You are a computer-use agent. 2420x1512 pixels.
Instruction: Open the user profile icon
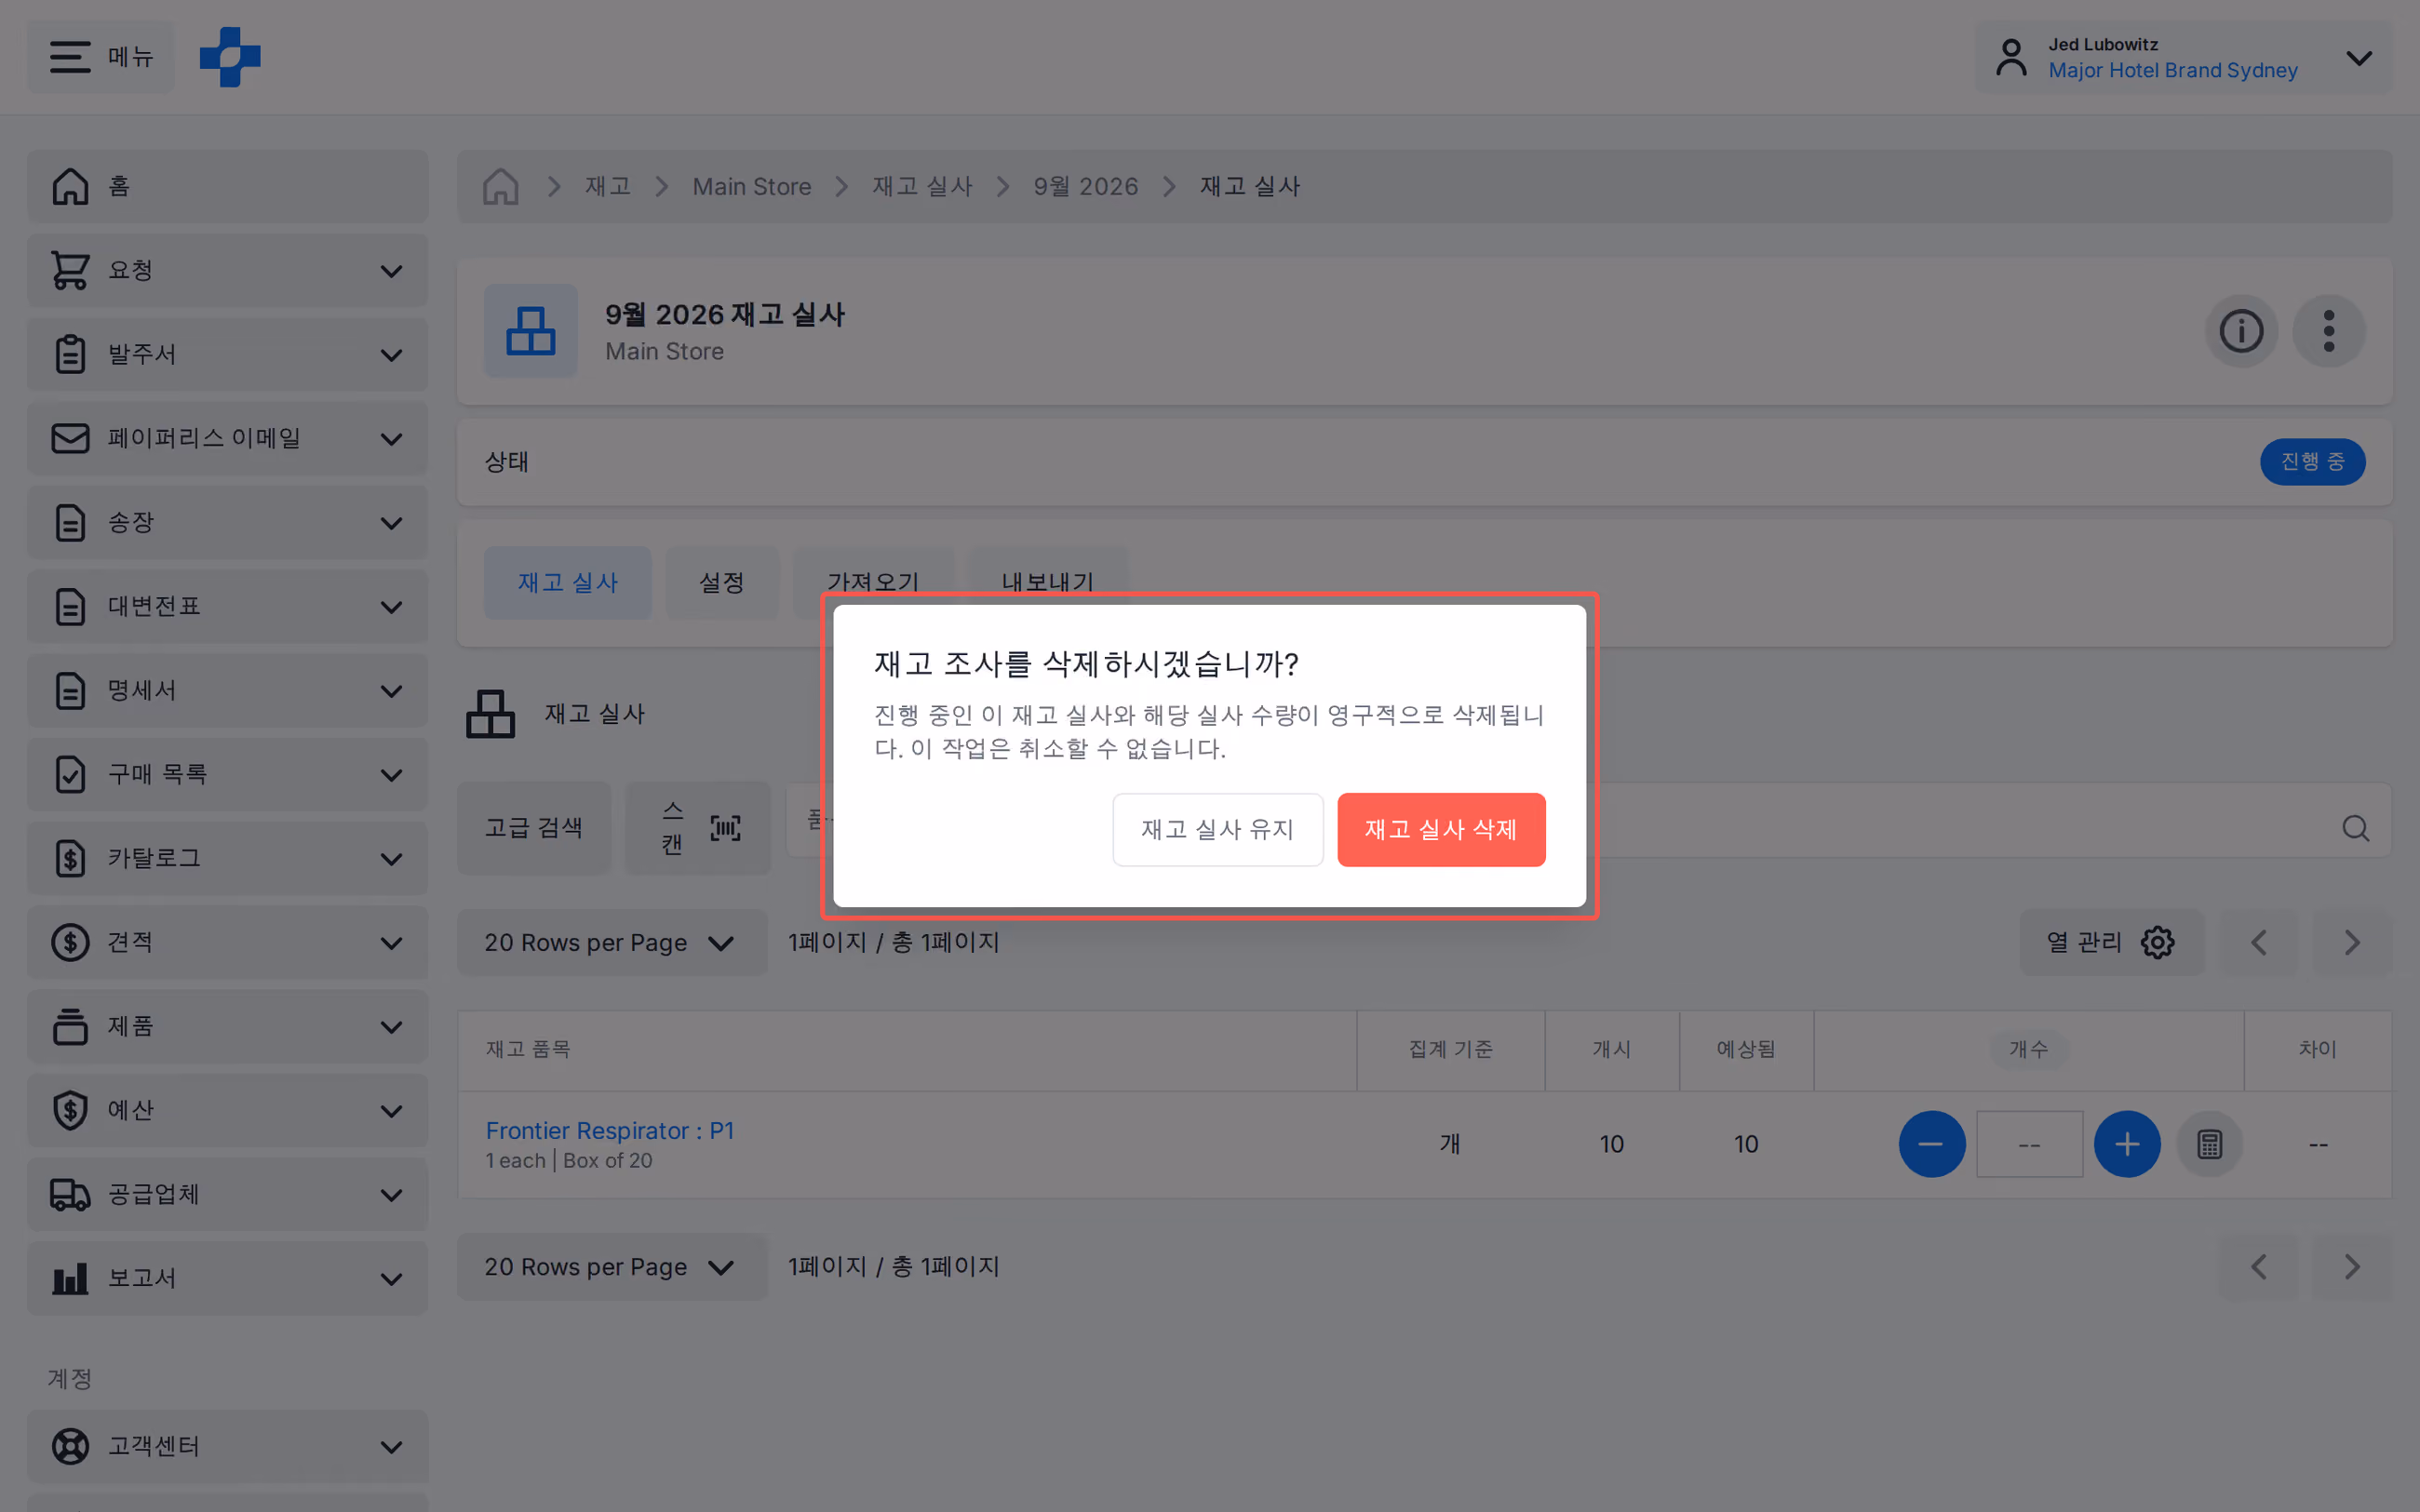tap(2011, 57)
